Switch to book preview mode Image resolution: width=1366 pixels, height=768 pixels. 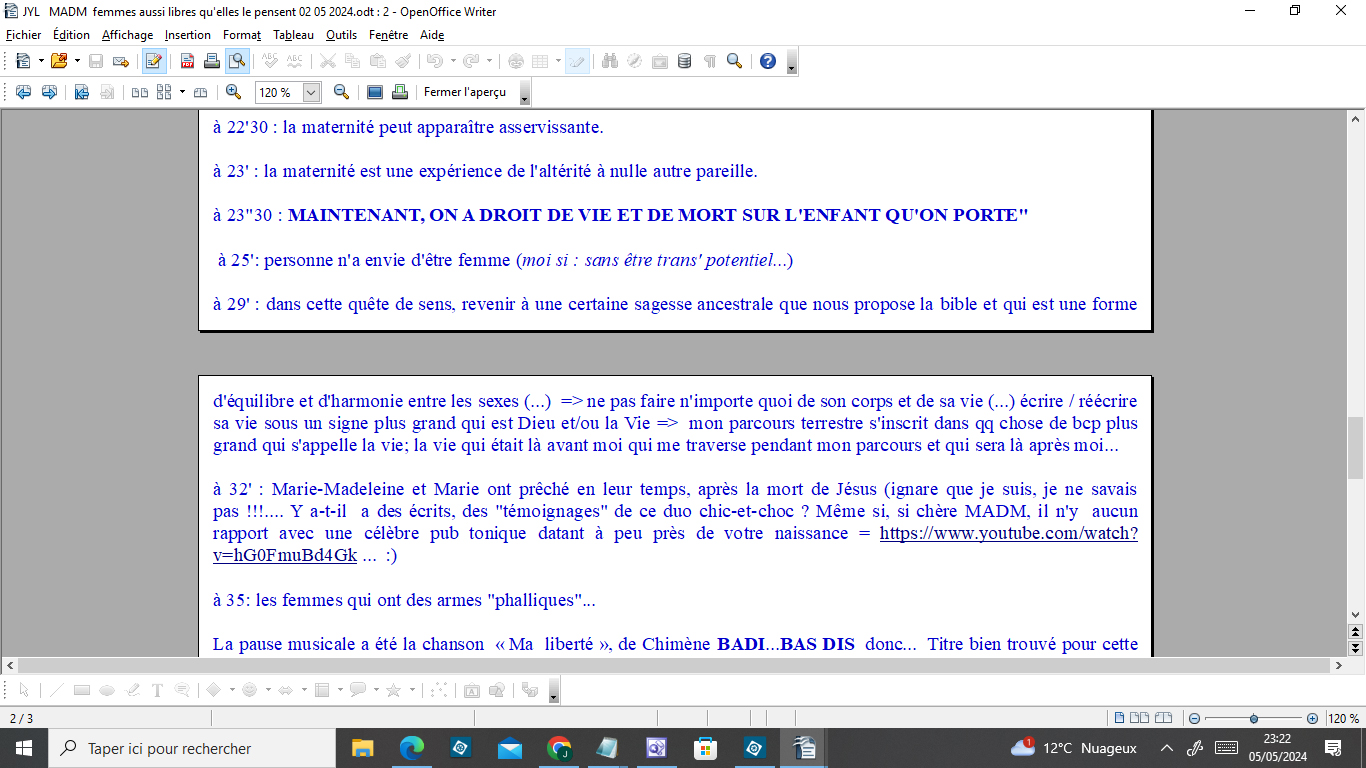(x=200, y=92)
